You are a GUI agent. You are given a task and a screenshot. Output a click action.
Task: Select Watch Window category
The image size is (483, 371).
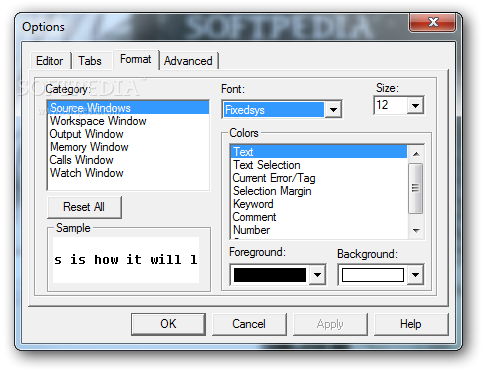pos(128,173)
